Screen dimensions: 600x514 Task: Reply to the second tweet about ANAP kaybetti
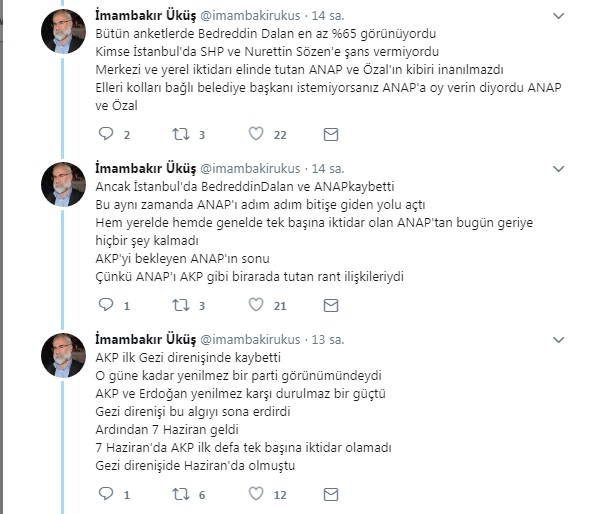tap(108, 305)
